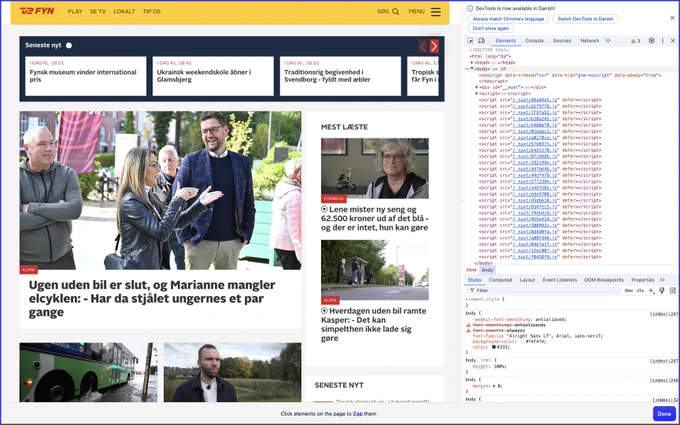This screenshot has height=425, width=680.
Task: Click the new style rule plus icon
Action: tap(651, 291)
